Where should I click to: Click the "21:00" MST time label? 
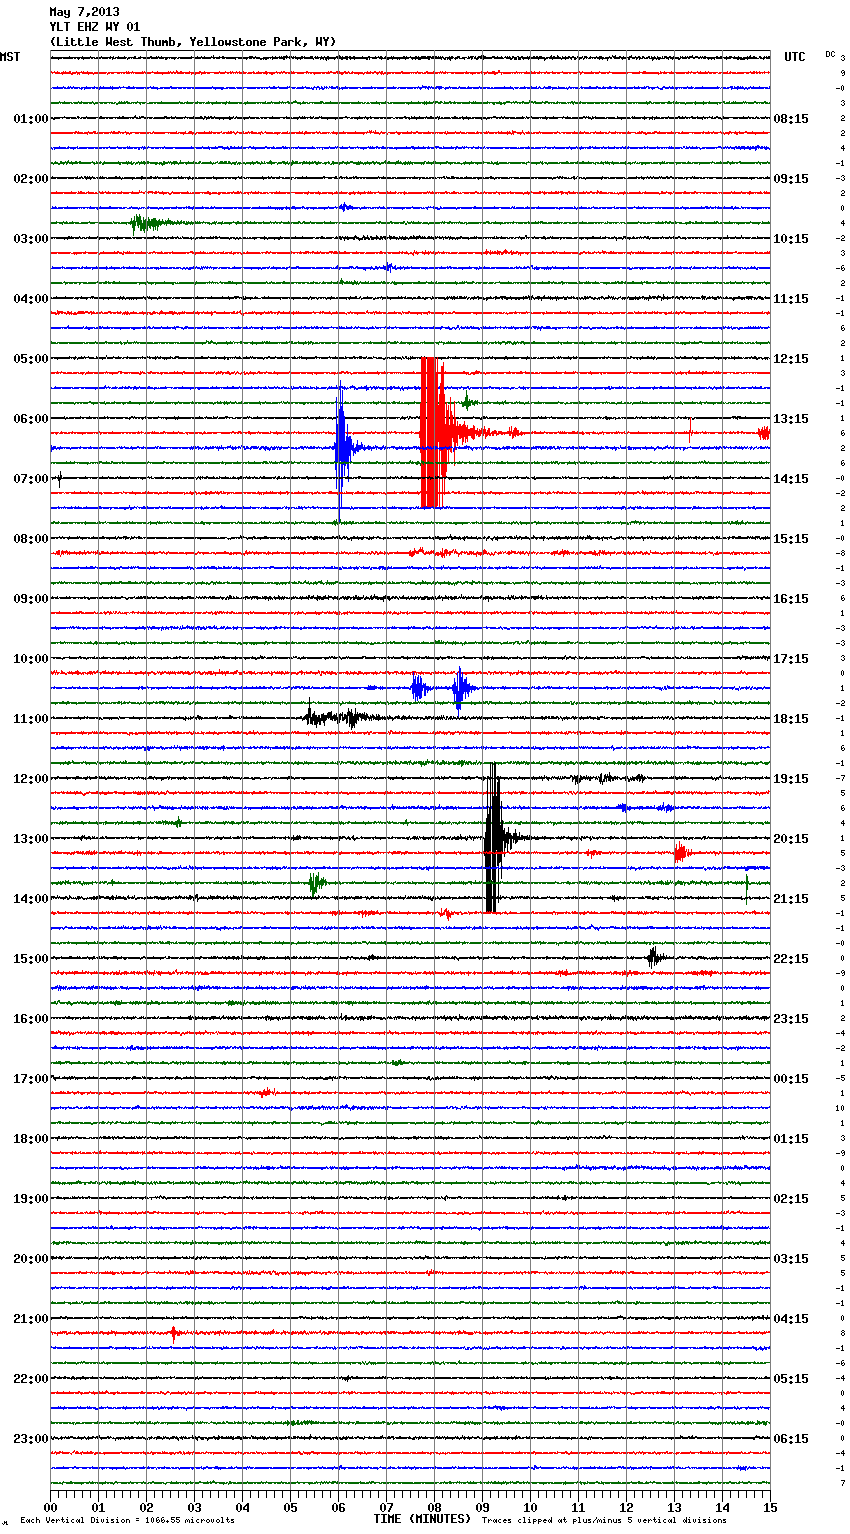coord(31,1319)
